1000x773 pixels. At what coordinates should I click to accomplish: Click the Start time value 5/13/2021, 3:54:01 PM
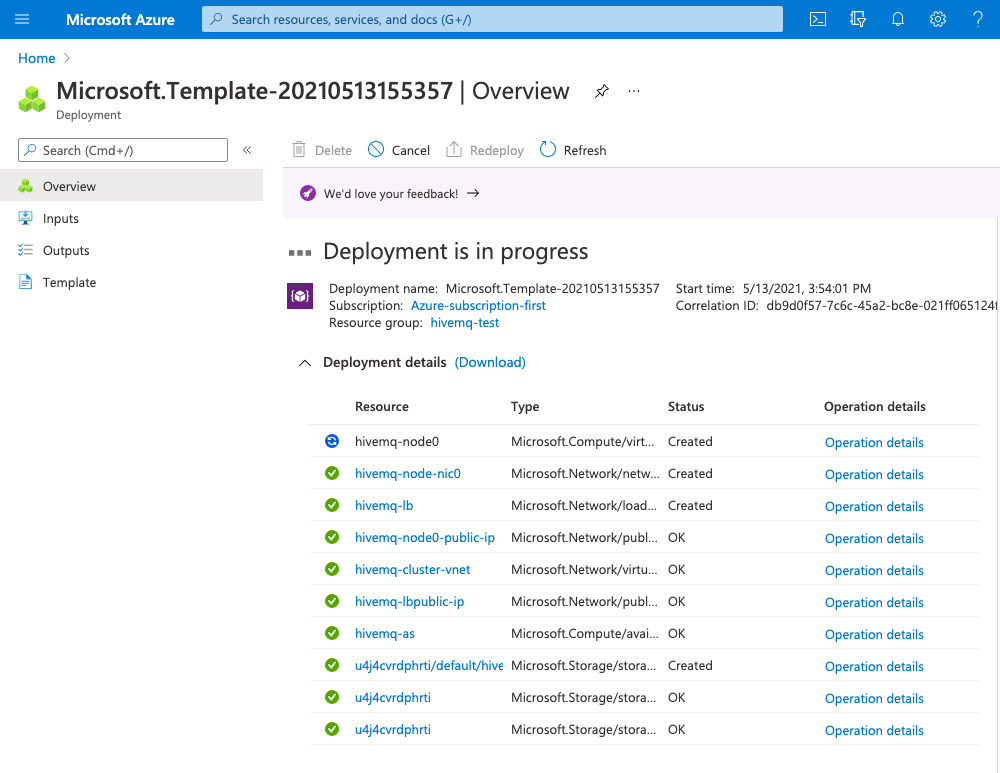(x=807, y=288)
